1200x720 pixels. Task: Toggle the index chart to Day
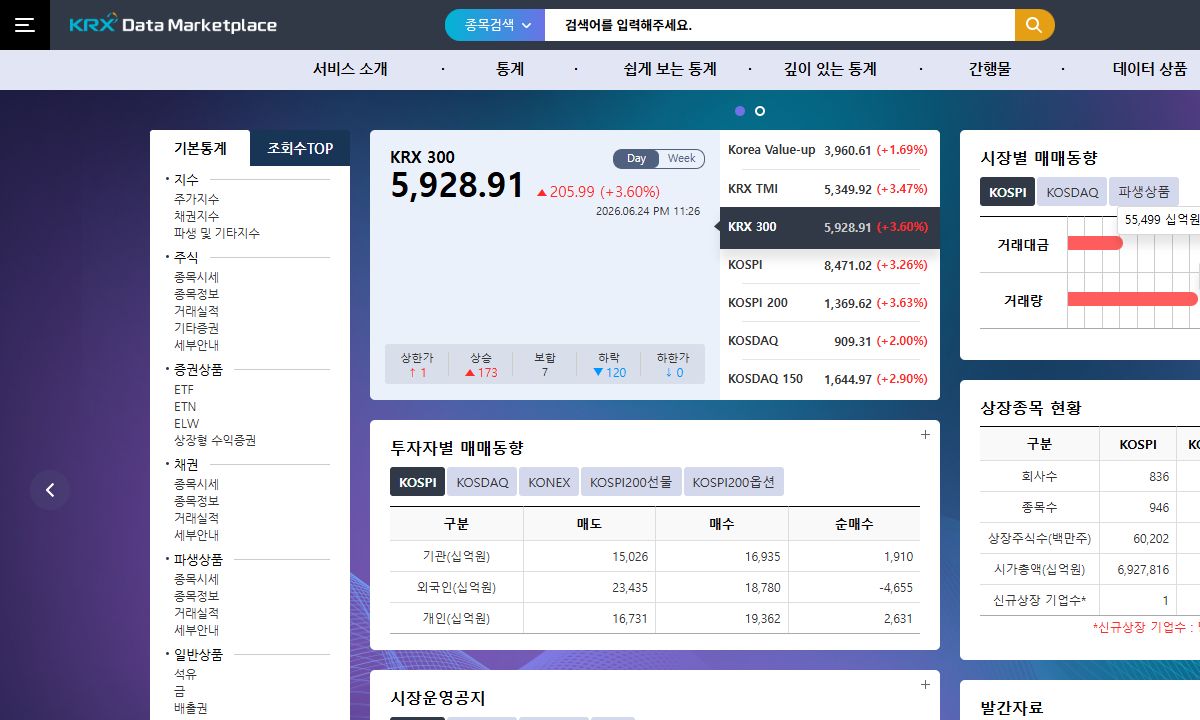(637, 158)
